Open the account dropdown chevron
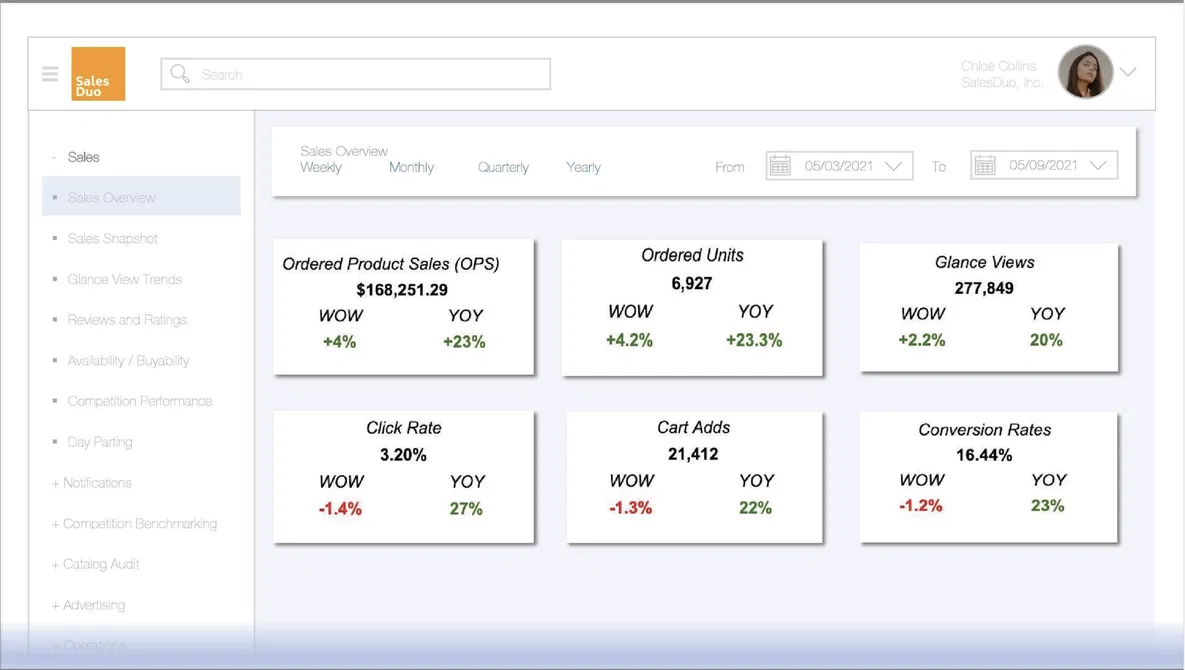The image size is (1185, 670). (1128, 73)
